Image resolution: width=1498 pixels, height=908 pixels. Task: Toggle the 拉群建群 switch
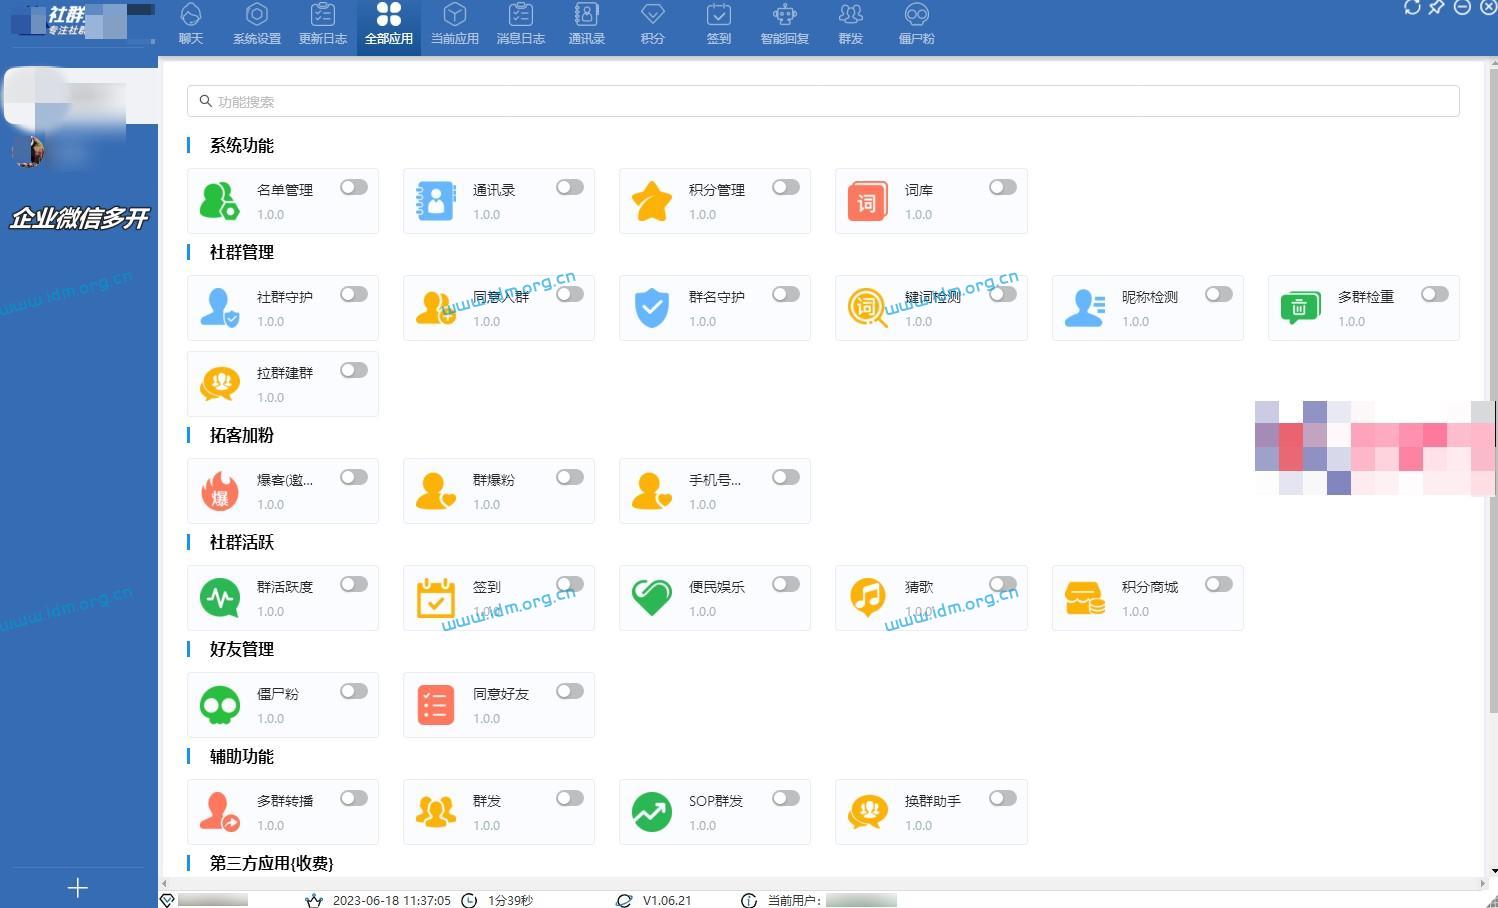point(354,370)
